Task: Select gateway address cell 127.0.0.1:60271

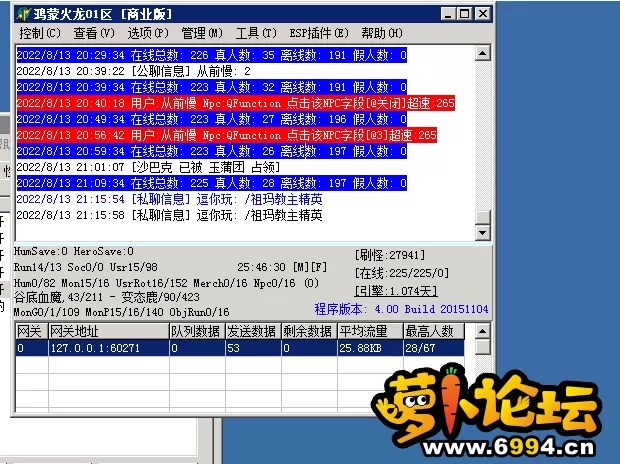Action: pos(109,348)
